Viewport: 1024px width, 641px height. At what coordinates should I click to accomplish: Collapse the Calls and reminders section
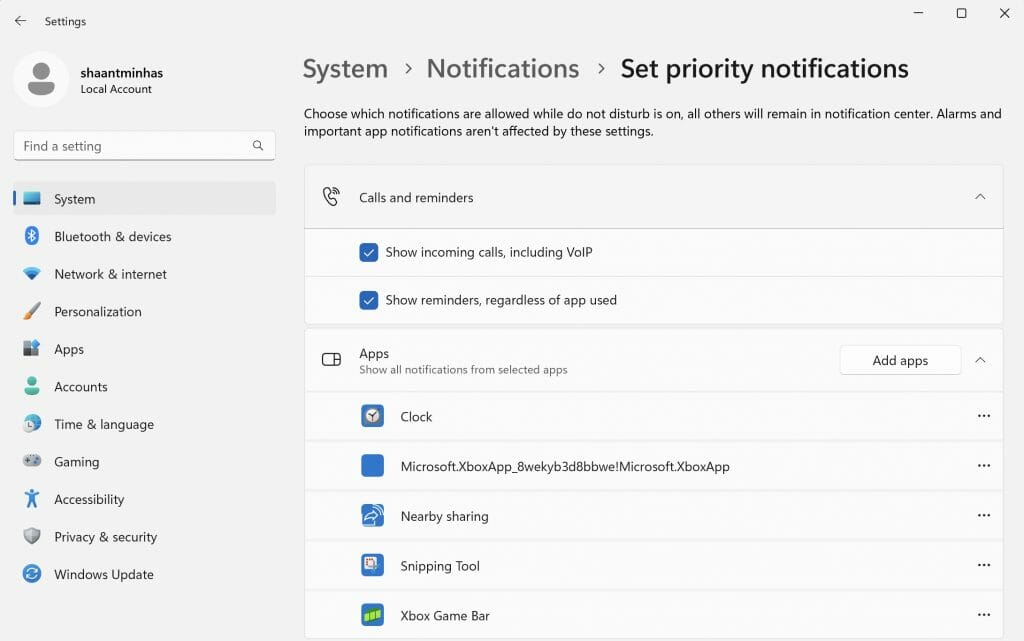click(981, 197)
